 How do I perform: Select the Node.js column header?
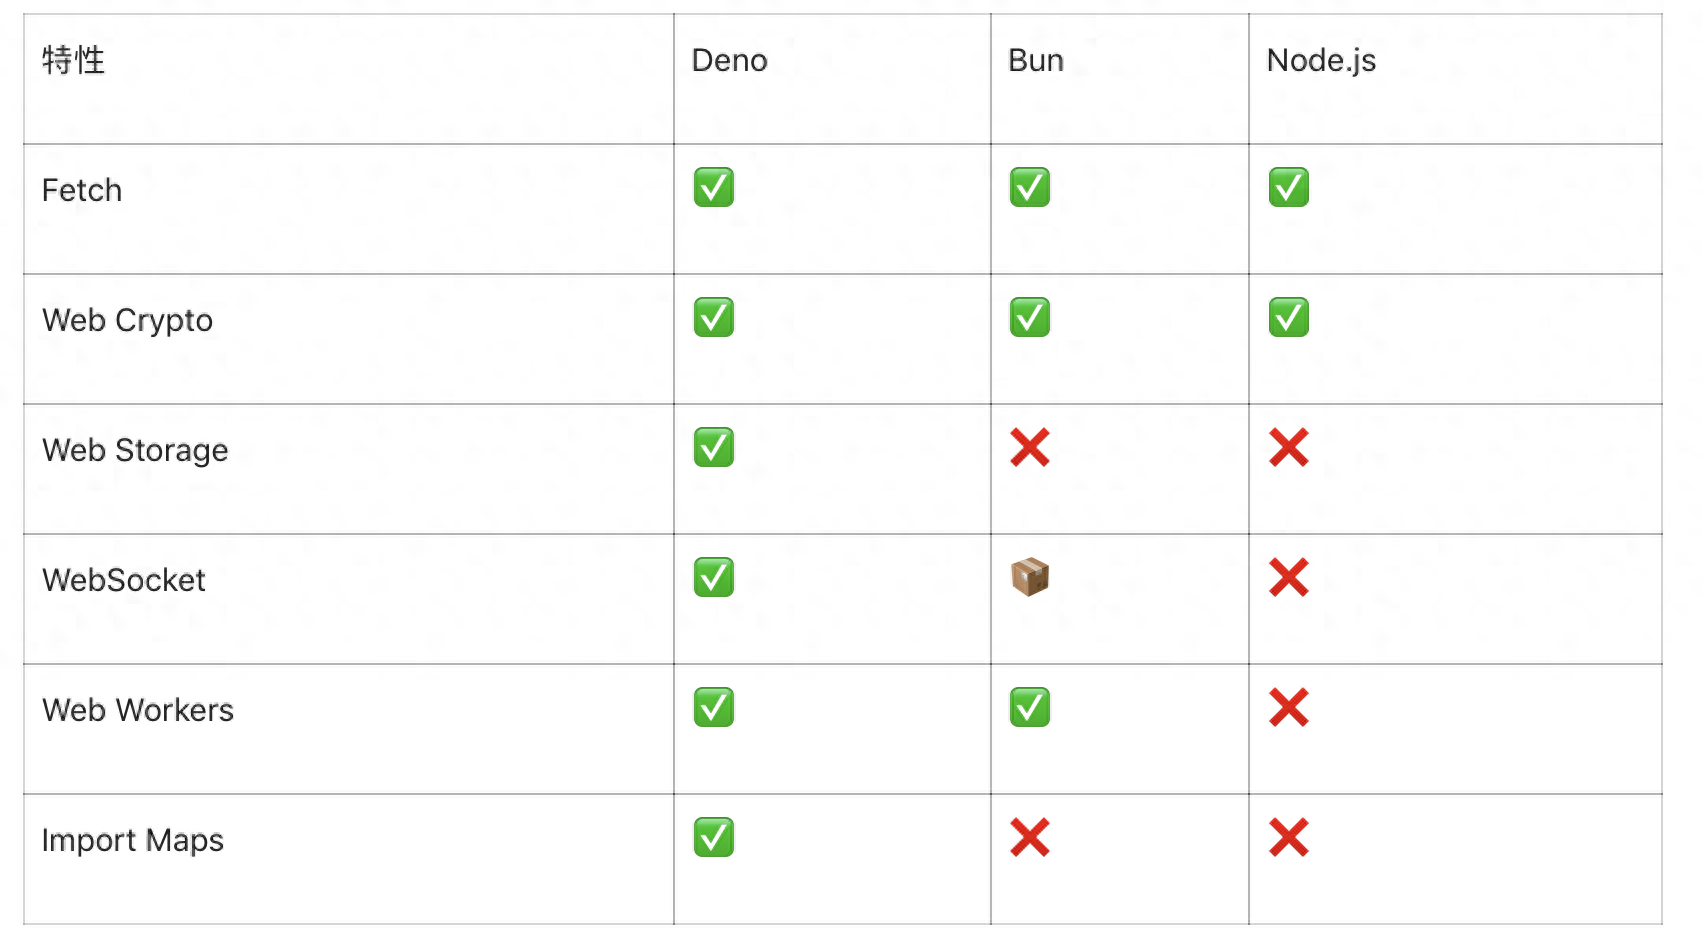coord(1321,61)
